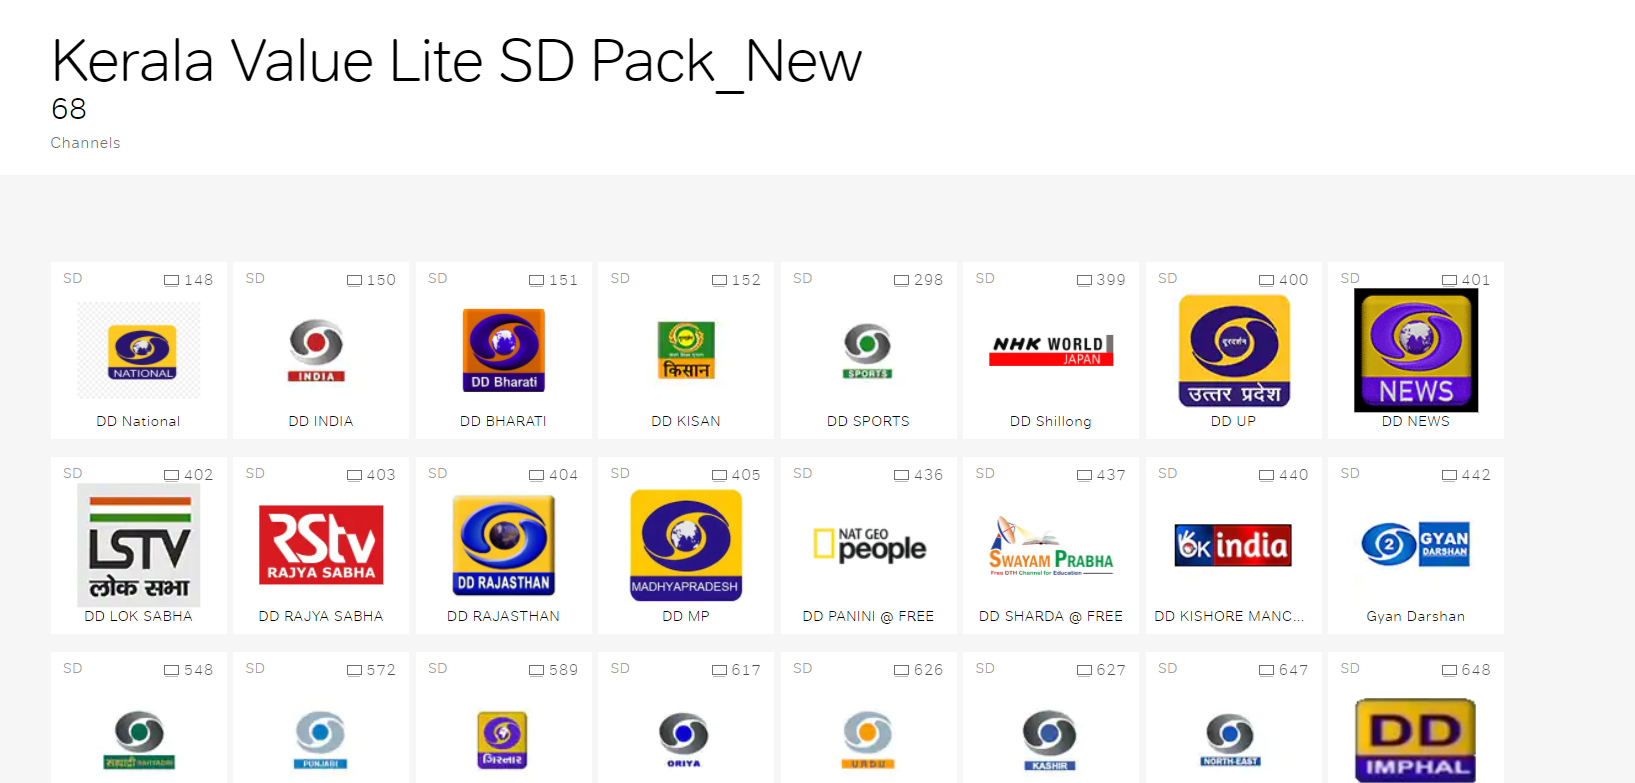The height and width of the screenshot is (783, 1635).
Task: Select channel number 298
Action: tap(928, 280)
